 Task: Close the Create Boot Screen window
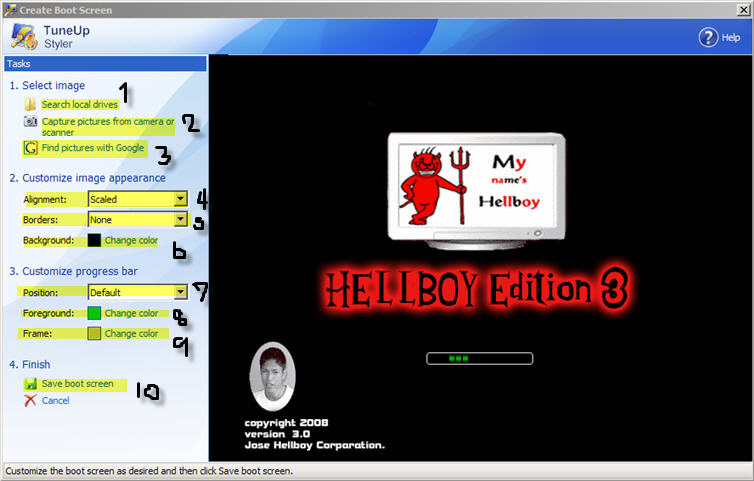click(743, 10)
